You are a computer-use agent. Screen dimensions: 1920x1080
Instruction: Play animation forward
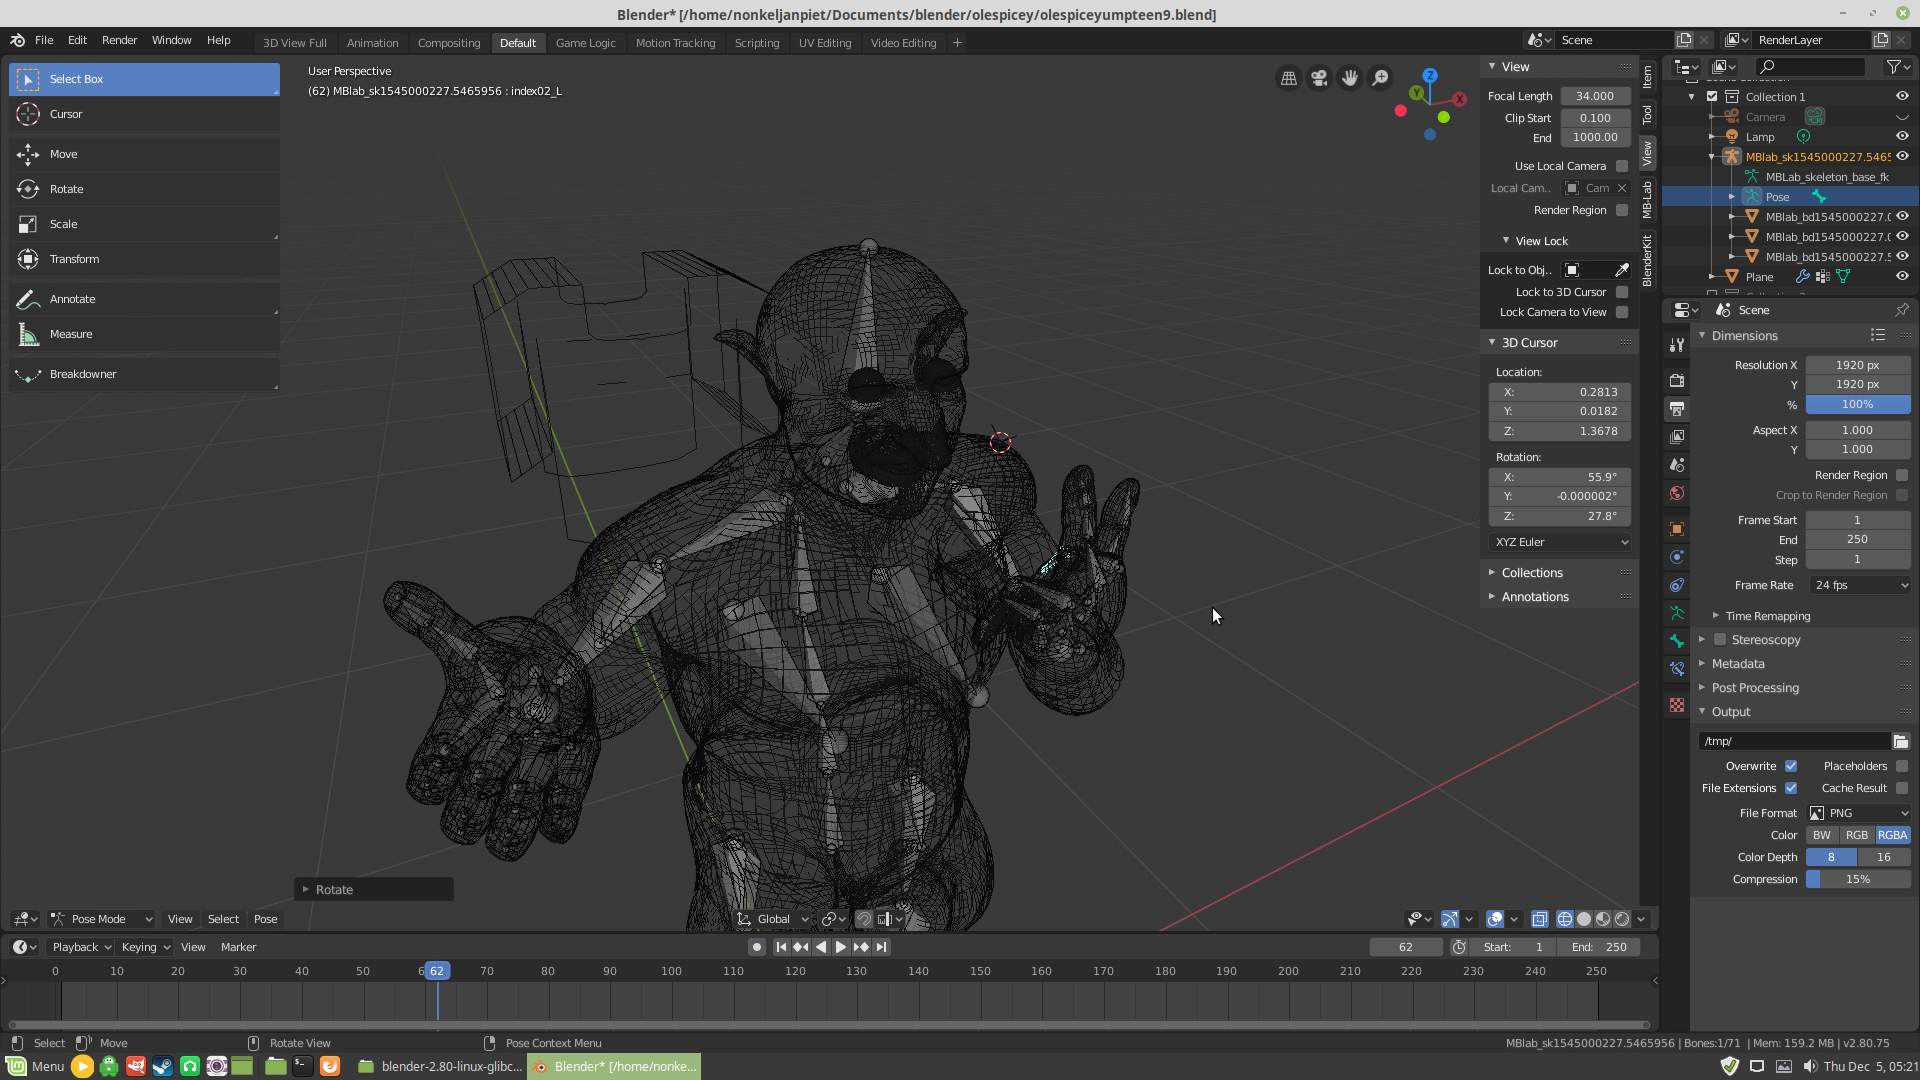click(840, 947)
